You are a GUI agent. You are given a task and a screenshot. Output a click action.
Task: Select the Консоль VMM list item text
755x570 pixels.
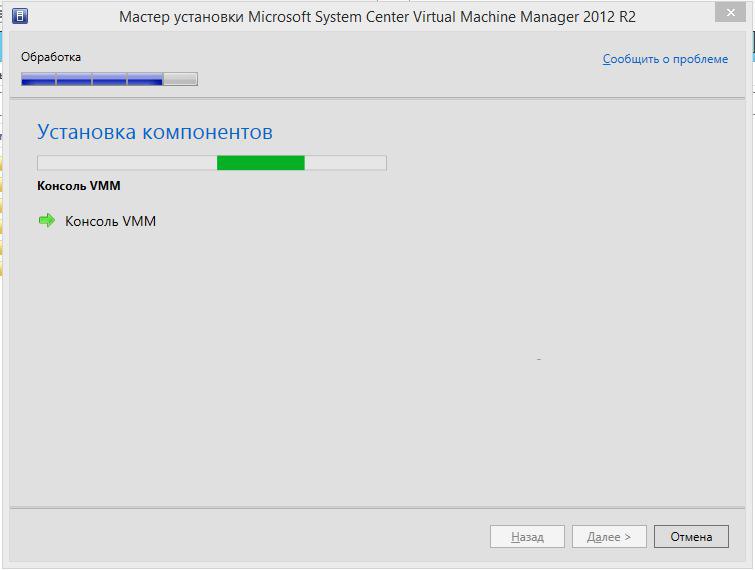(x=111, y=221)
